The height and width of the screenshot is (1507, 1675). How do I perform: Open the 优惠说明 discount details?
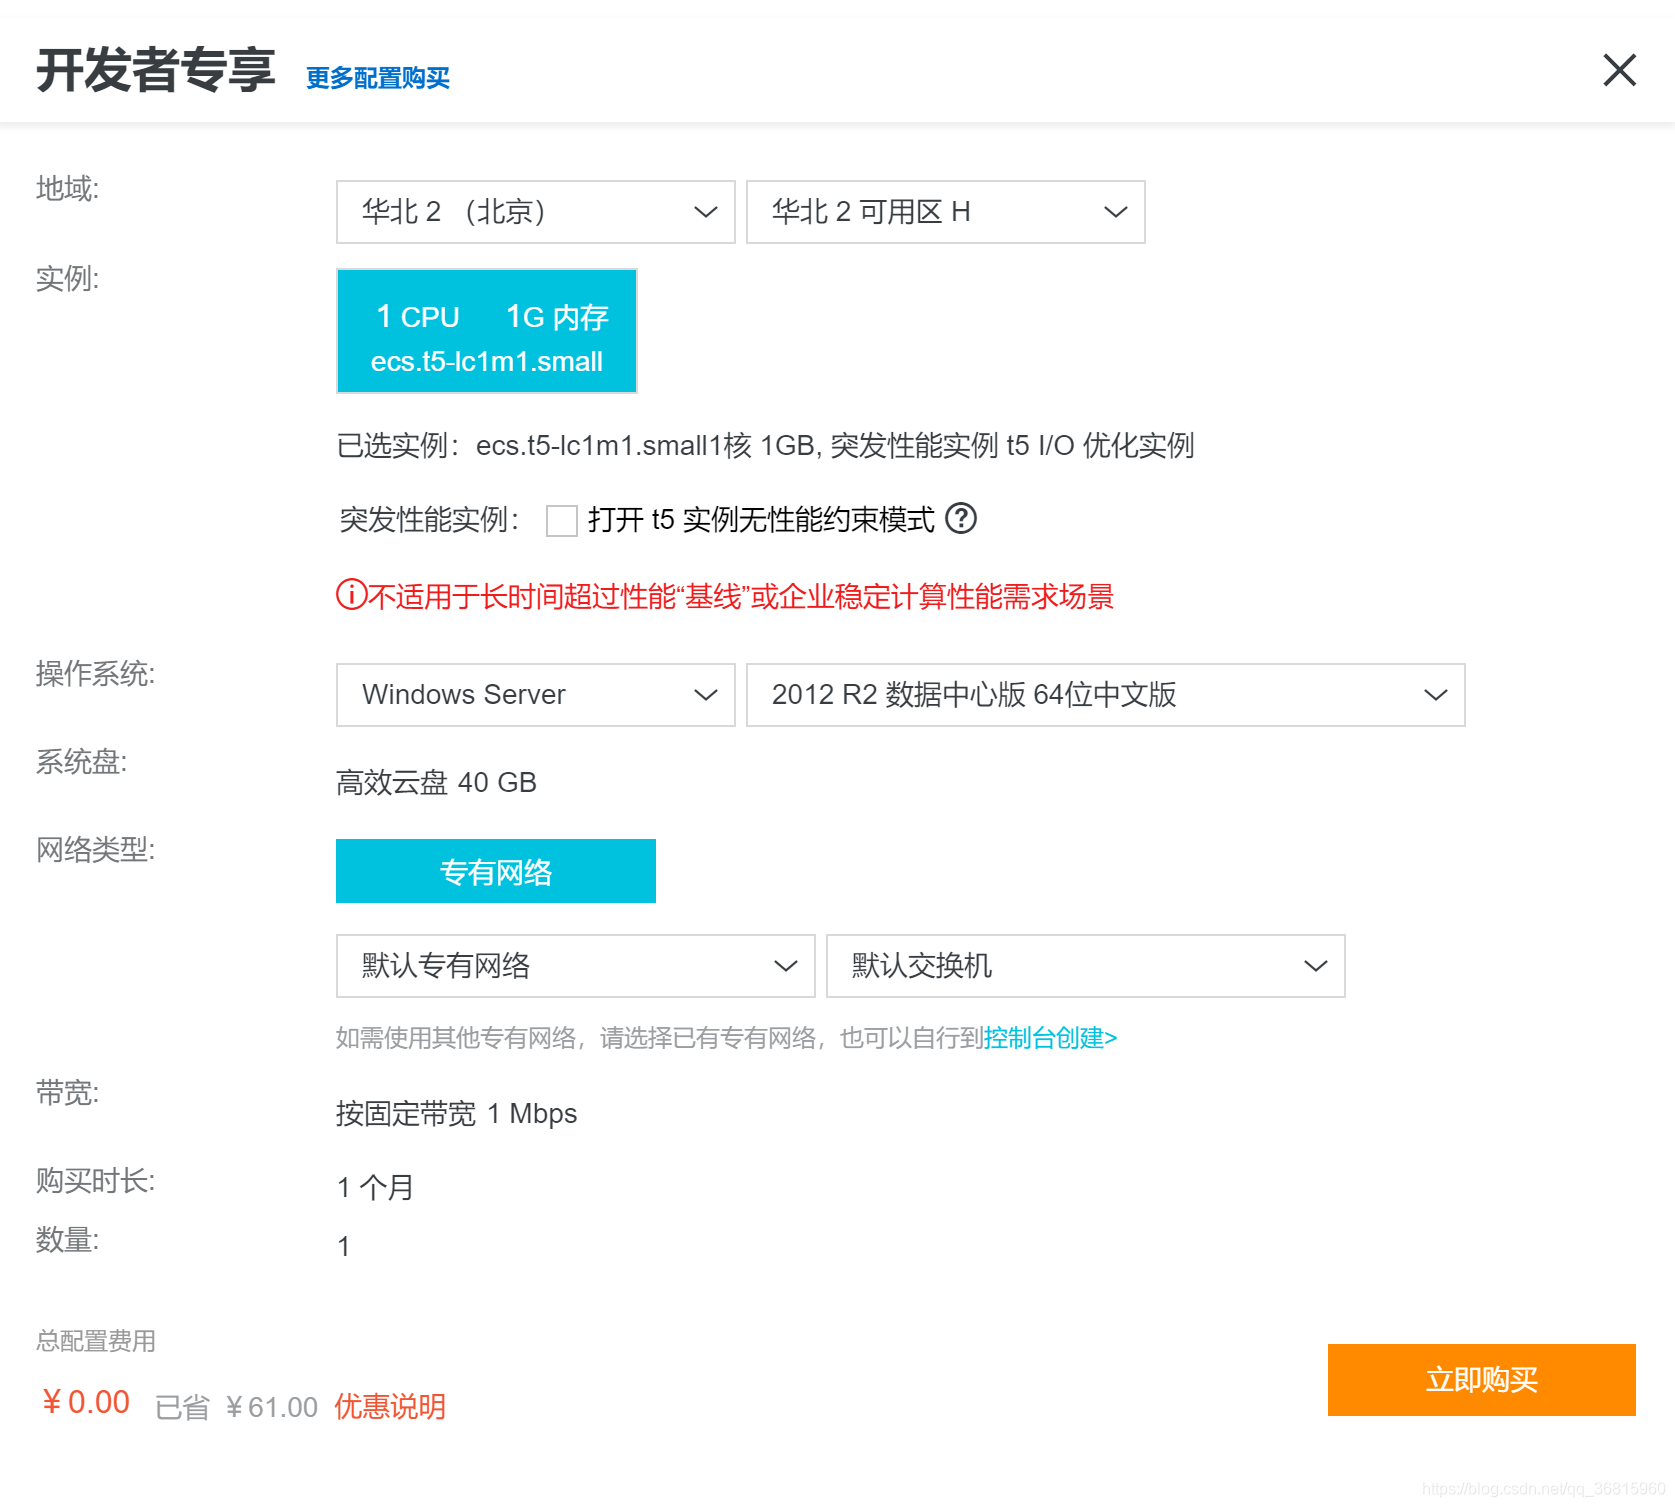pos(389,1405)
